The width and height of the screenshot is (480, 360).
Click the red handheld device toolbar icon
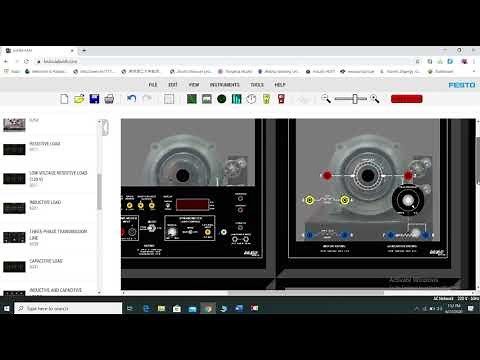(x=281, y=99)
